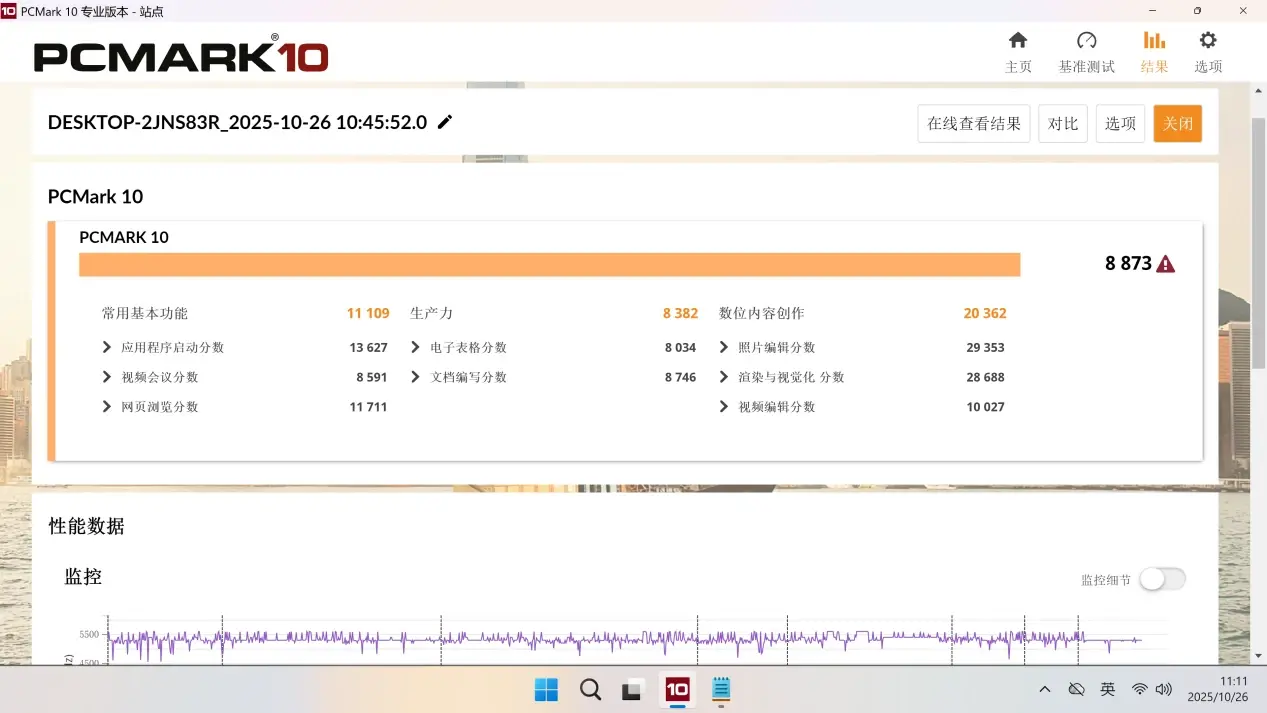Select the 结果 results chart icon

coord(1154,40)
